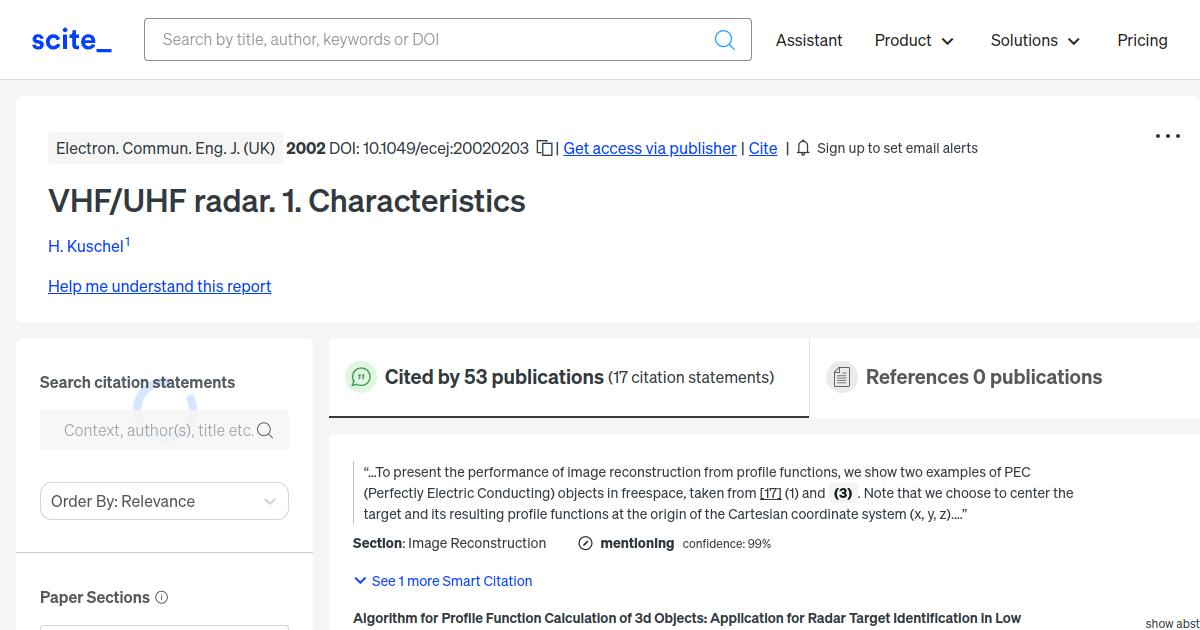
Task: Go to the scite_ home logo
Action: [x=72, y=40]
